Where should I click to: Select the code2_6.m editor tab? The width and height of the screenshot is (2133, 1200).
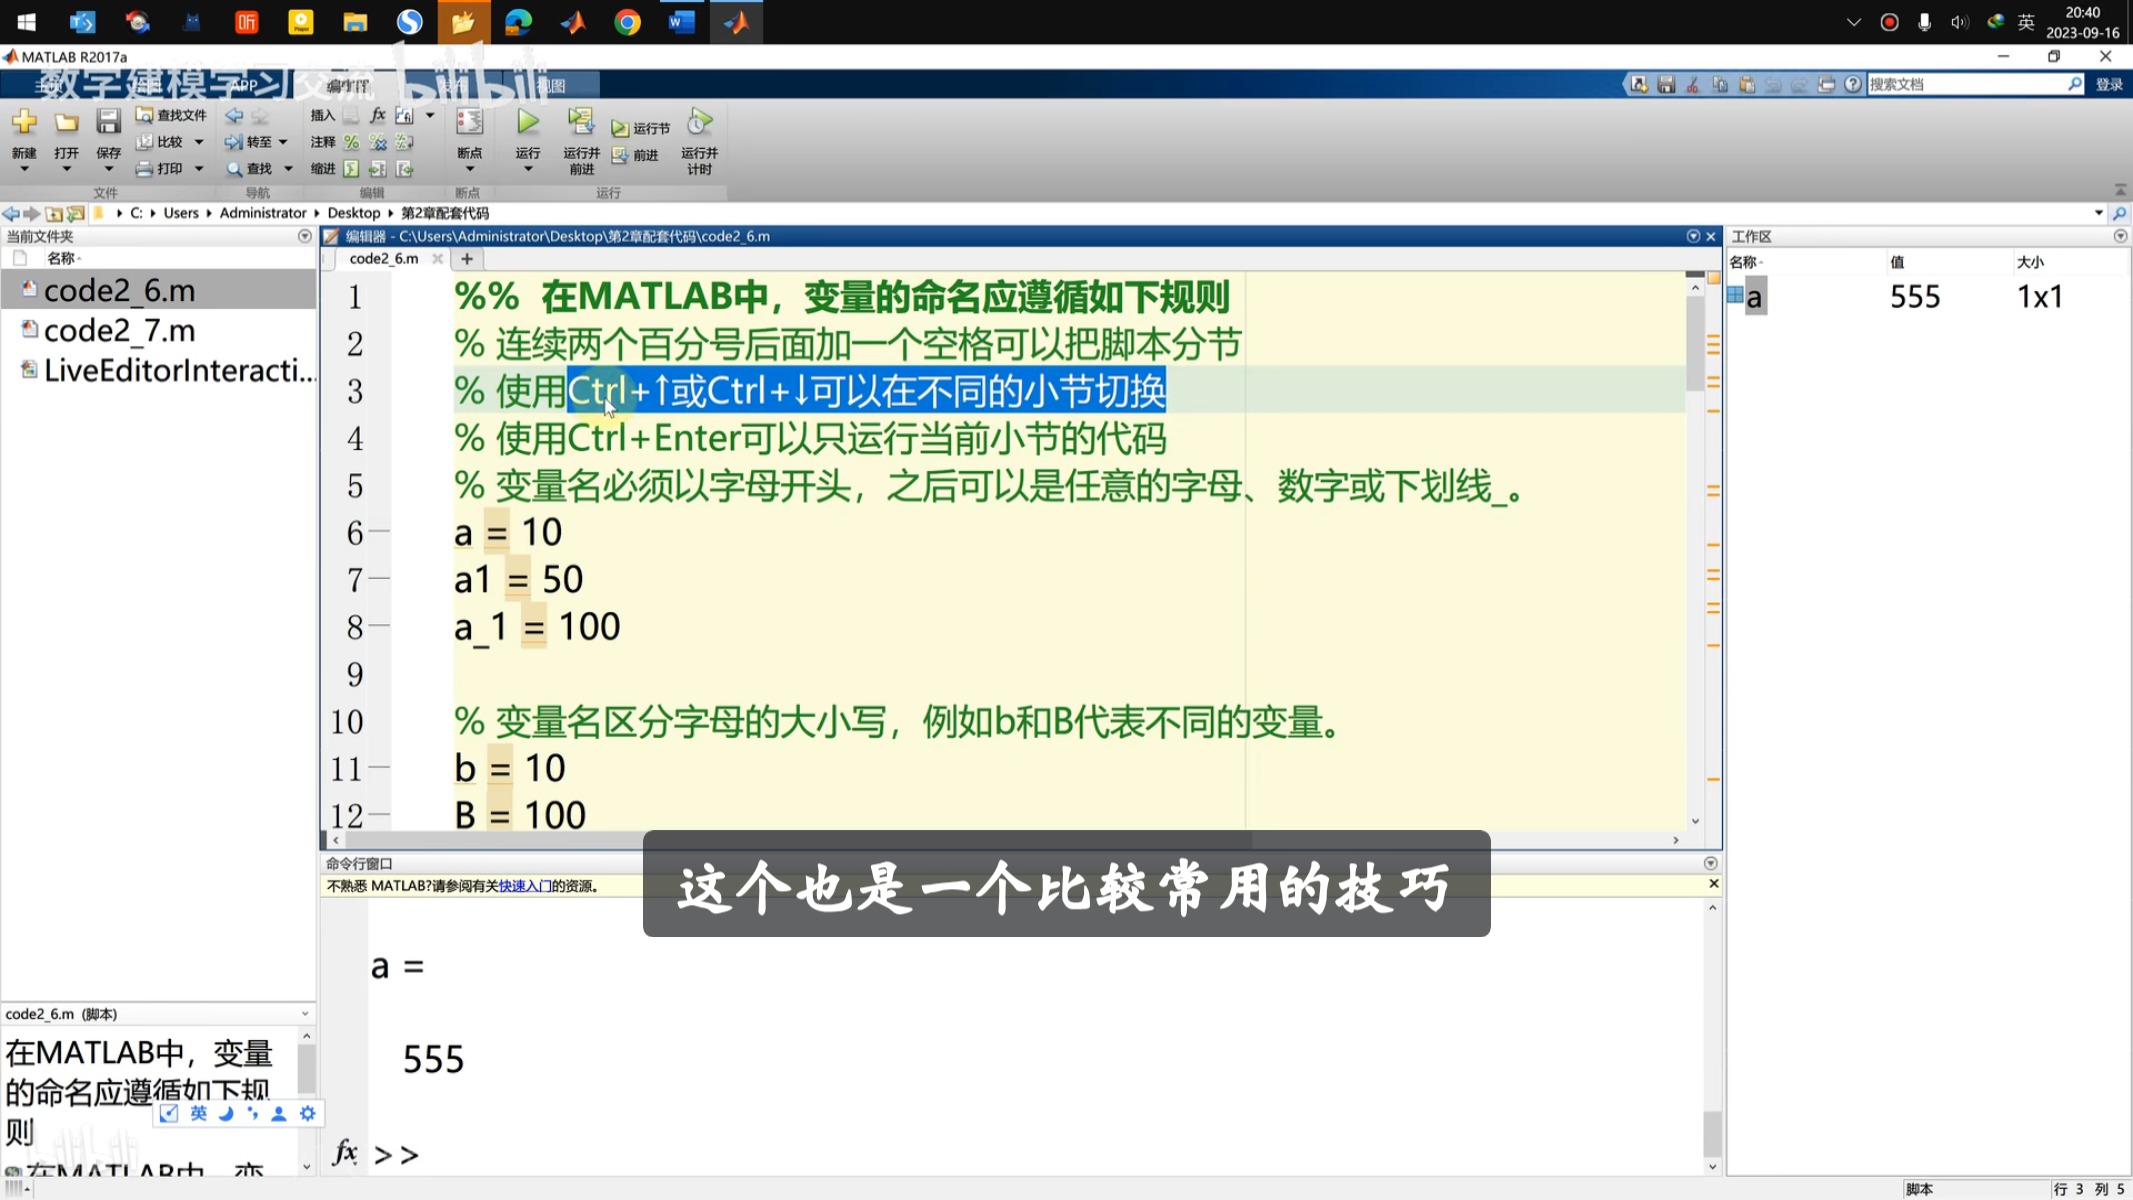coord(384,258)
